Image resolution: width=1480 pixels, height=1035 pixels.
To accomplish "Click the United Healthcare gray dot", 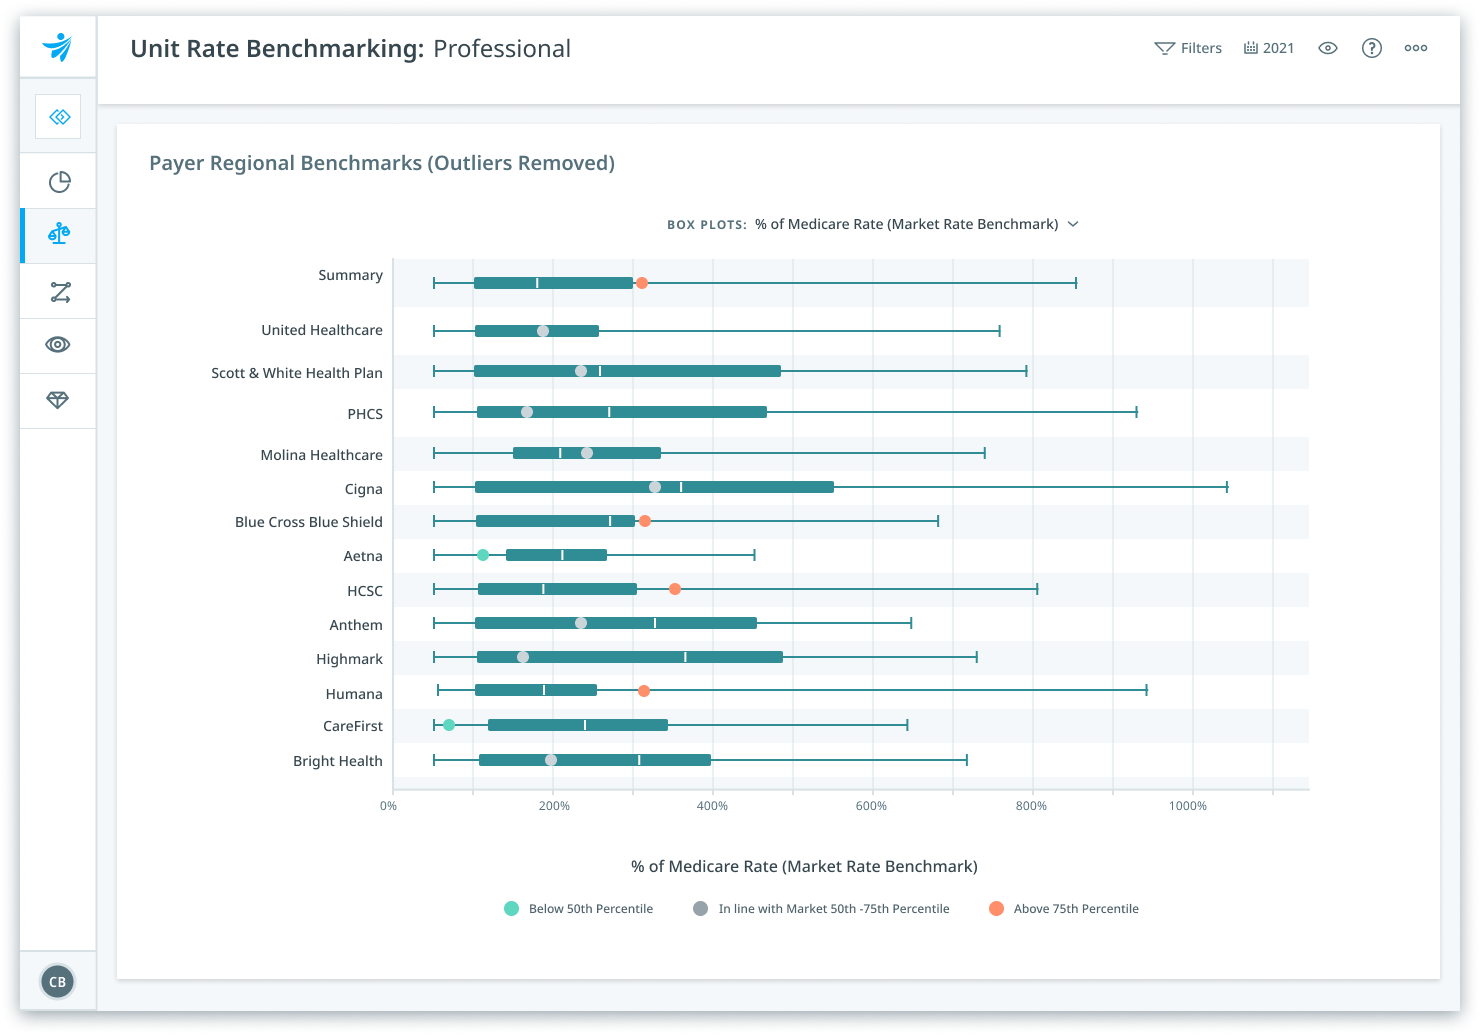I will [543, 331].
